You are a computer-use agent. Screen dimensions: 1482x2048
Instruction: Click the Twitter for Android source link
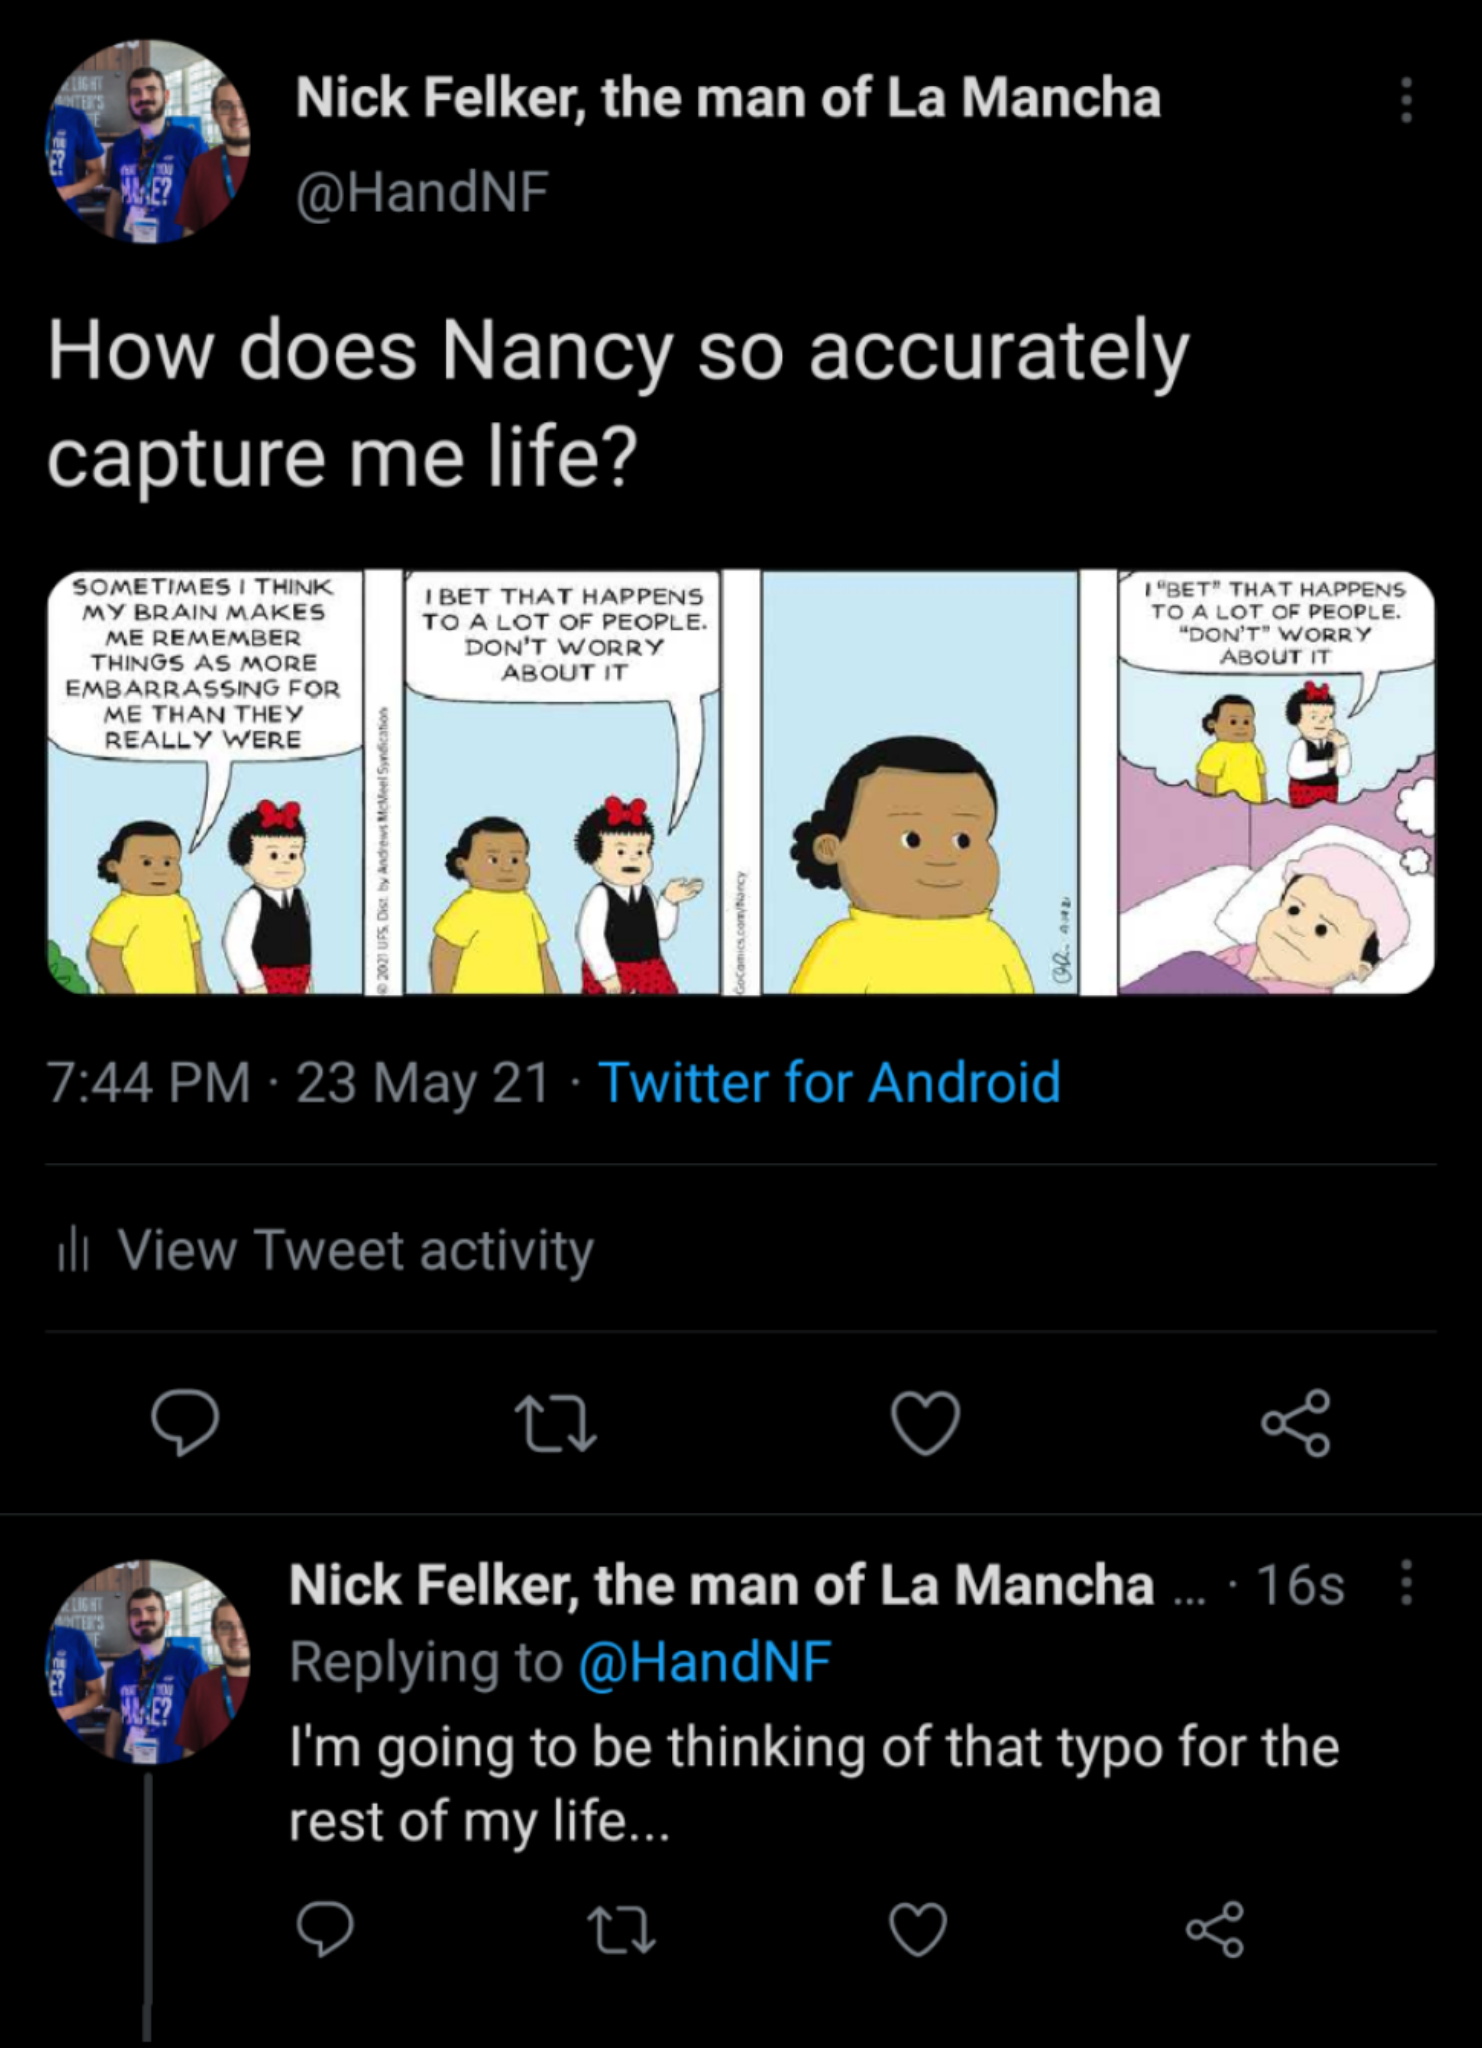coord(829,1083)
